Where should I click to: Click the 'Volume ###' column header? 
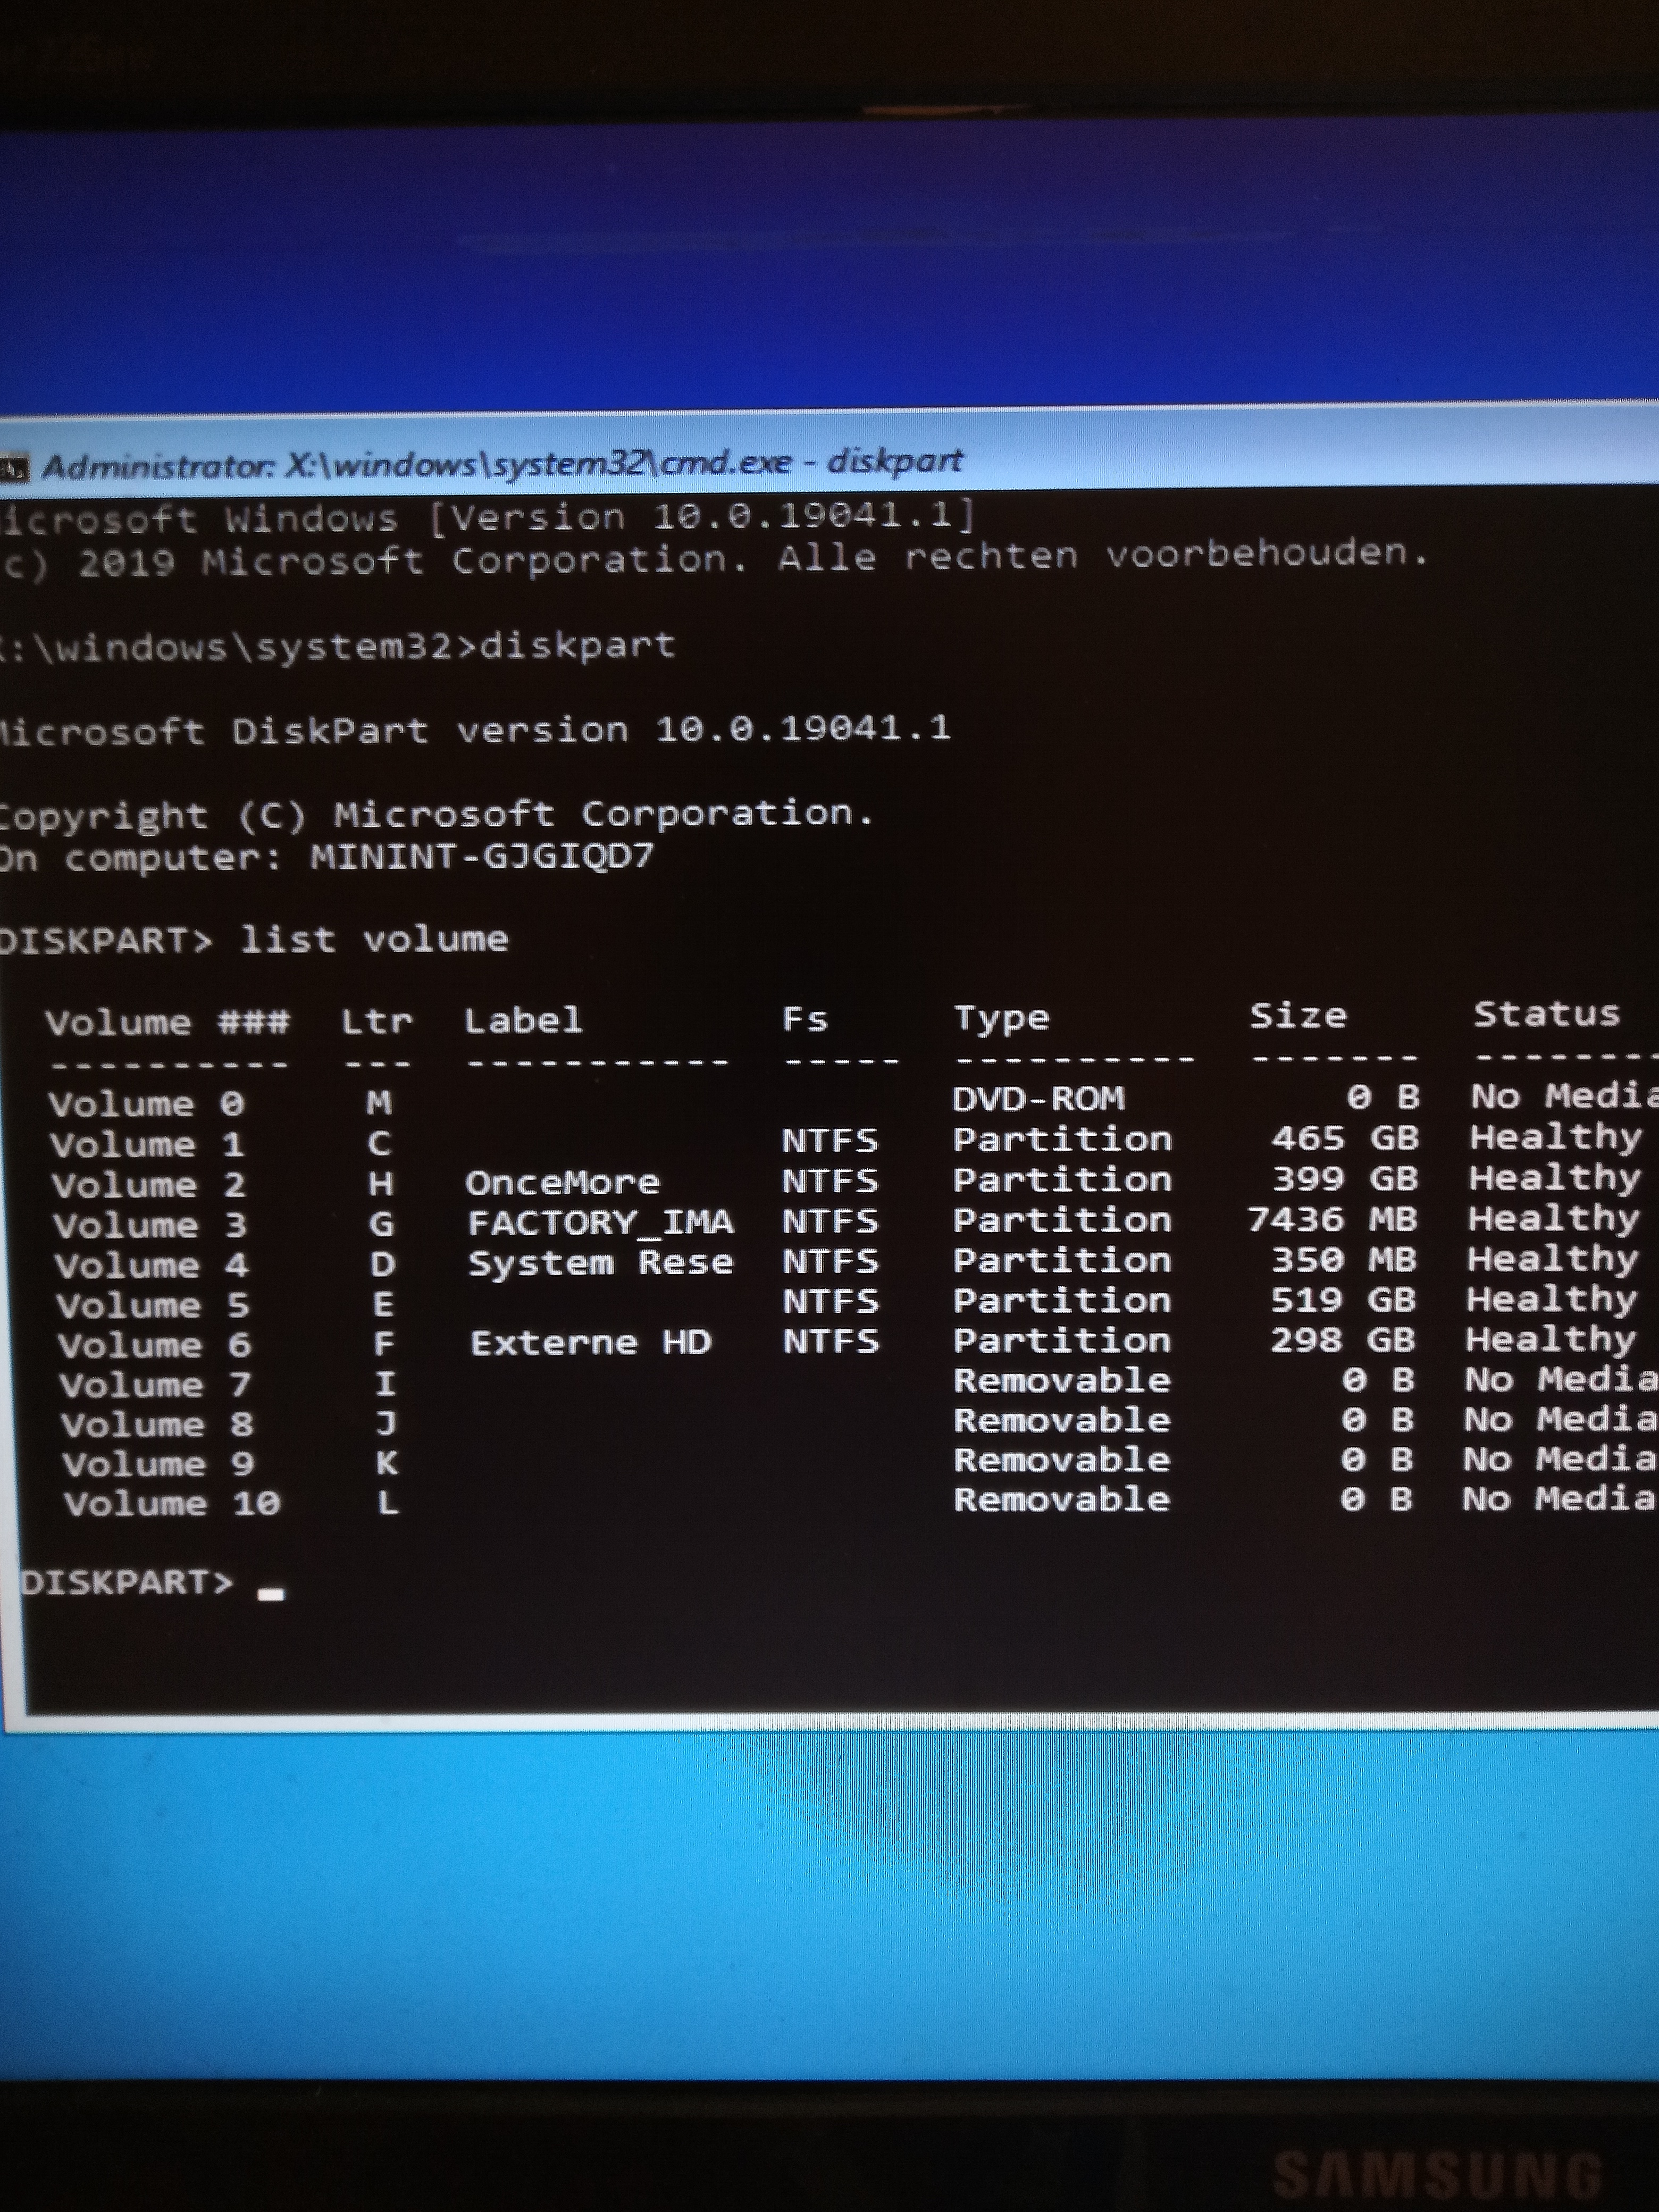tap(168, 1022)
